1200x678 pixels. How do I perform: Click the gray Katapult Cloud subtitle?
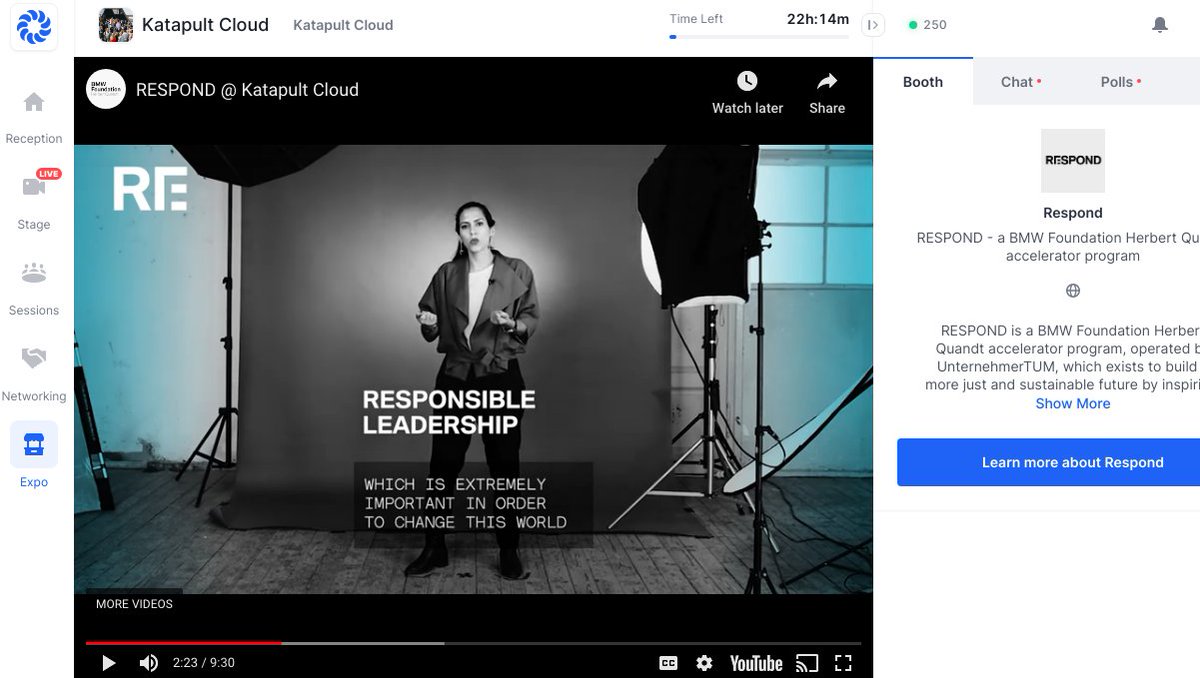click(x=343, y=25)
